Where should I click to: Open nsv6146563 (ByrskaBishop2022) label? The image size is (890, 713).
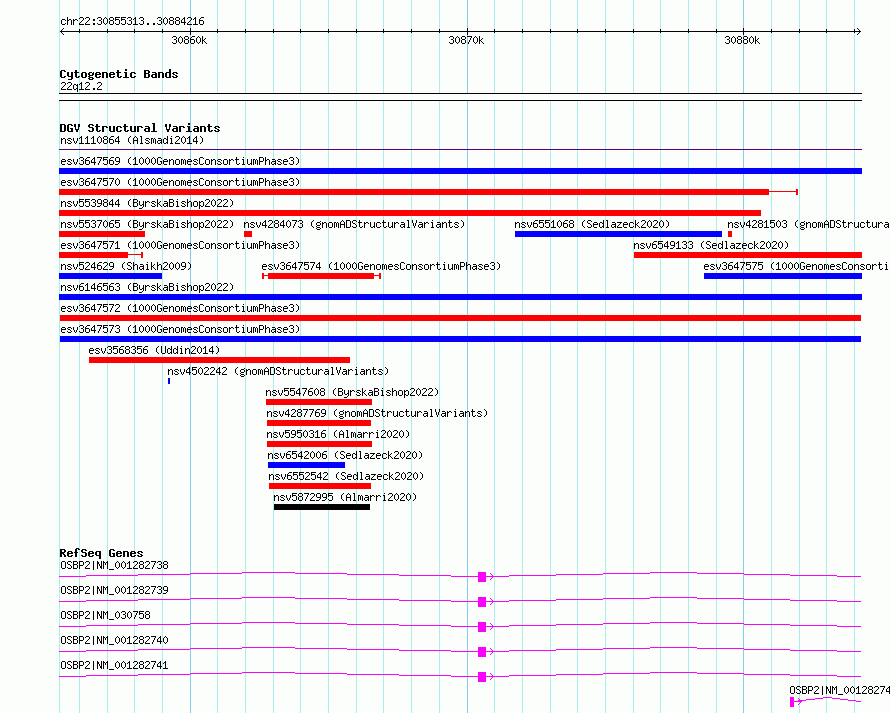pyautogui.click(x=147, y=287)
